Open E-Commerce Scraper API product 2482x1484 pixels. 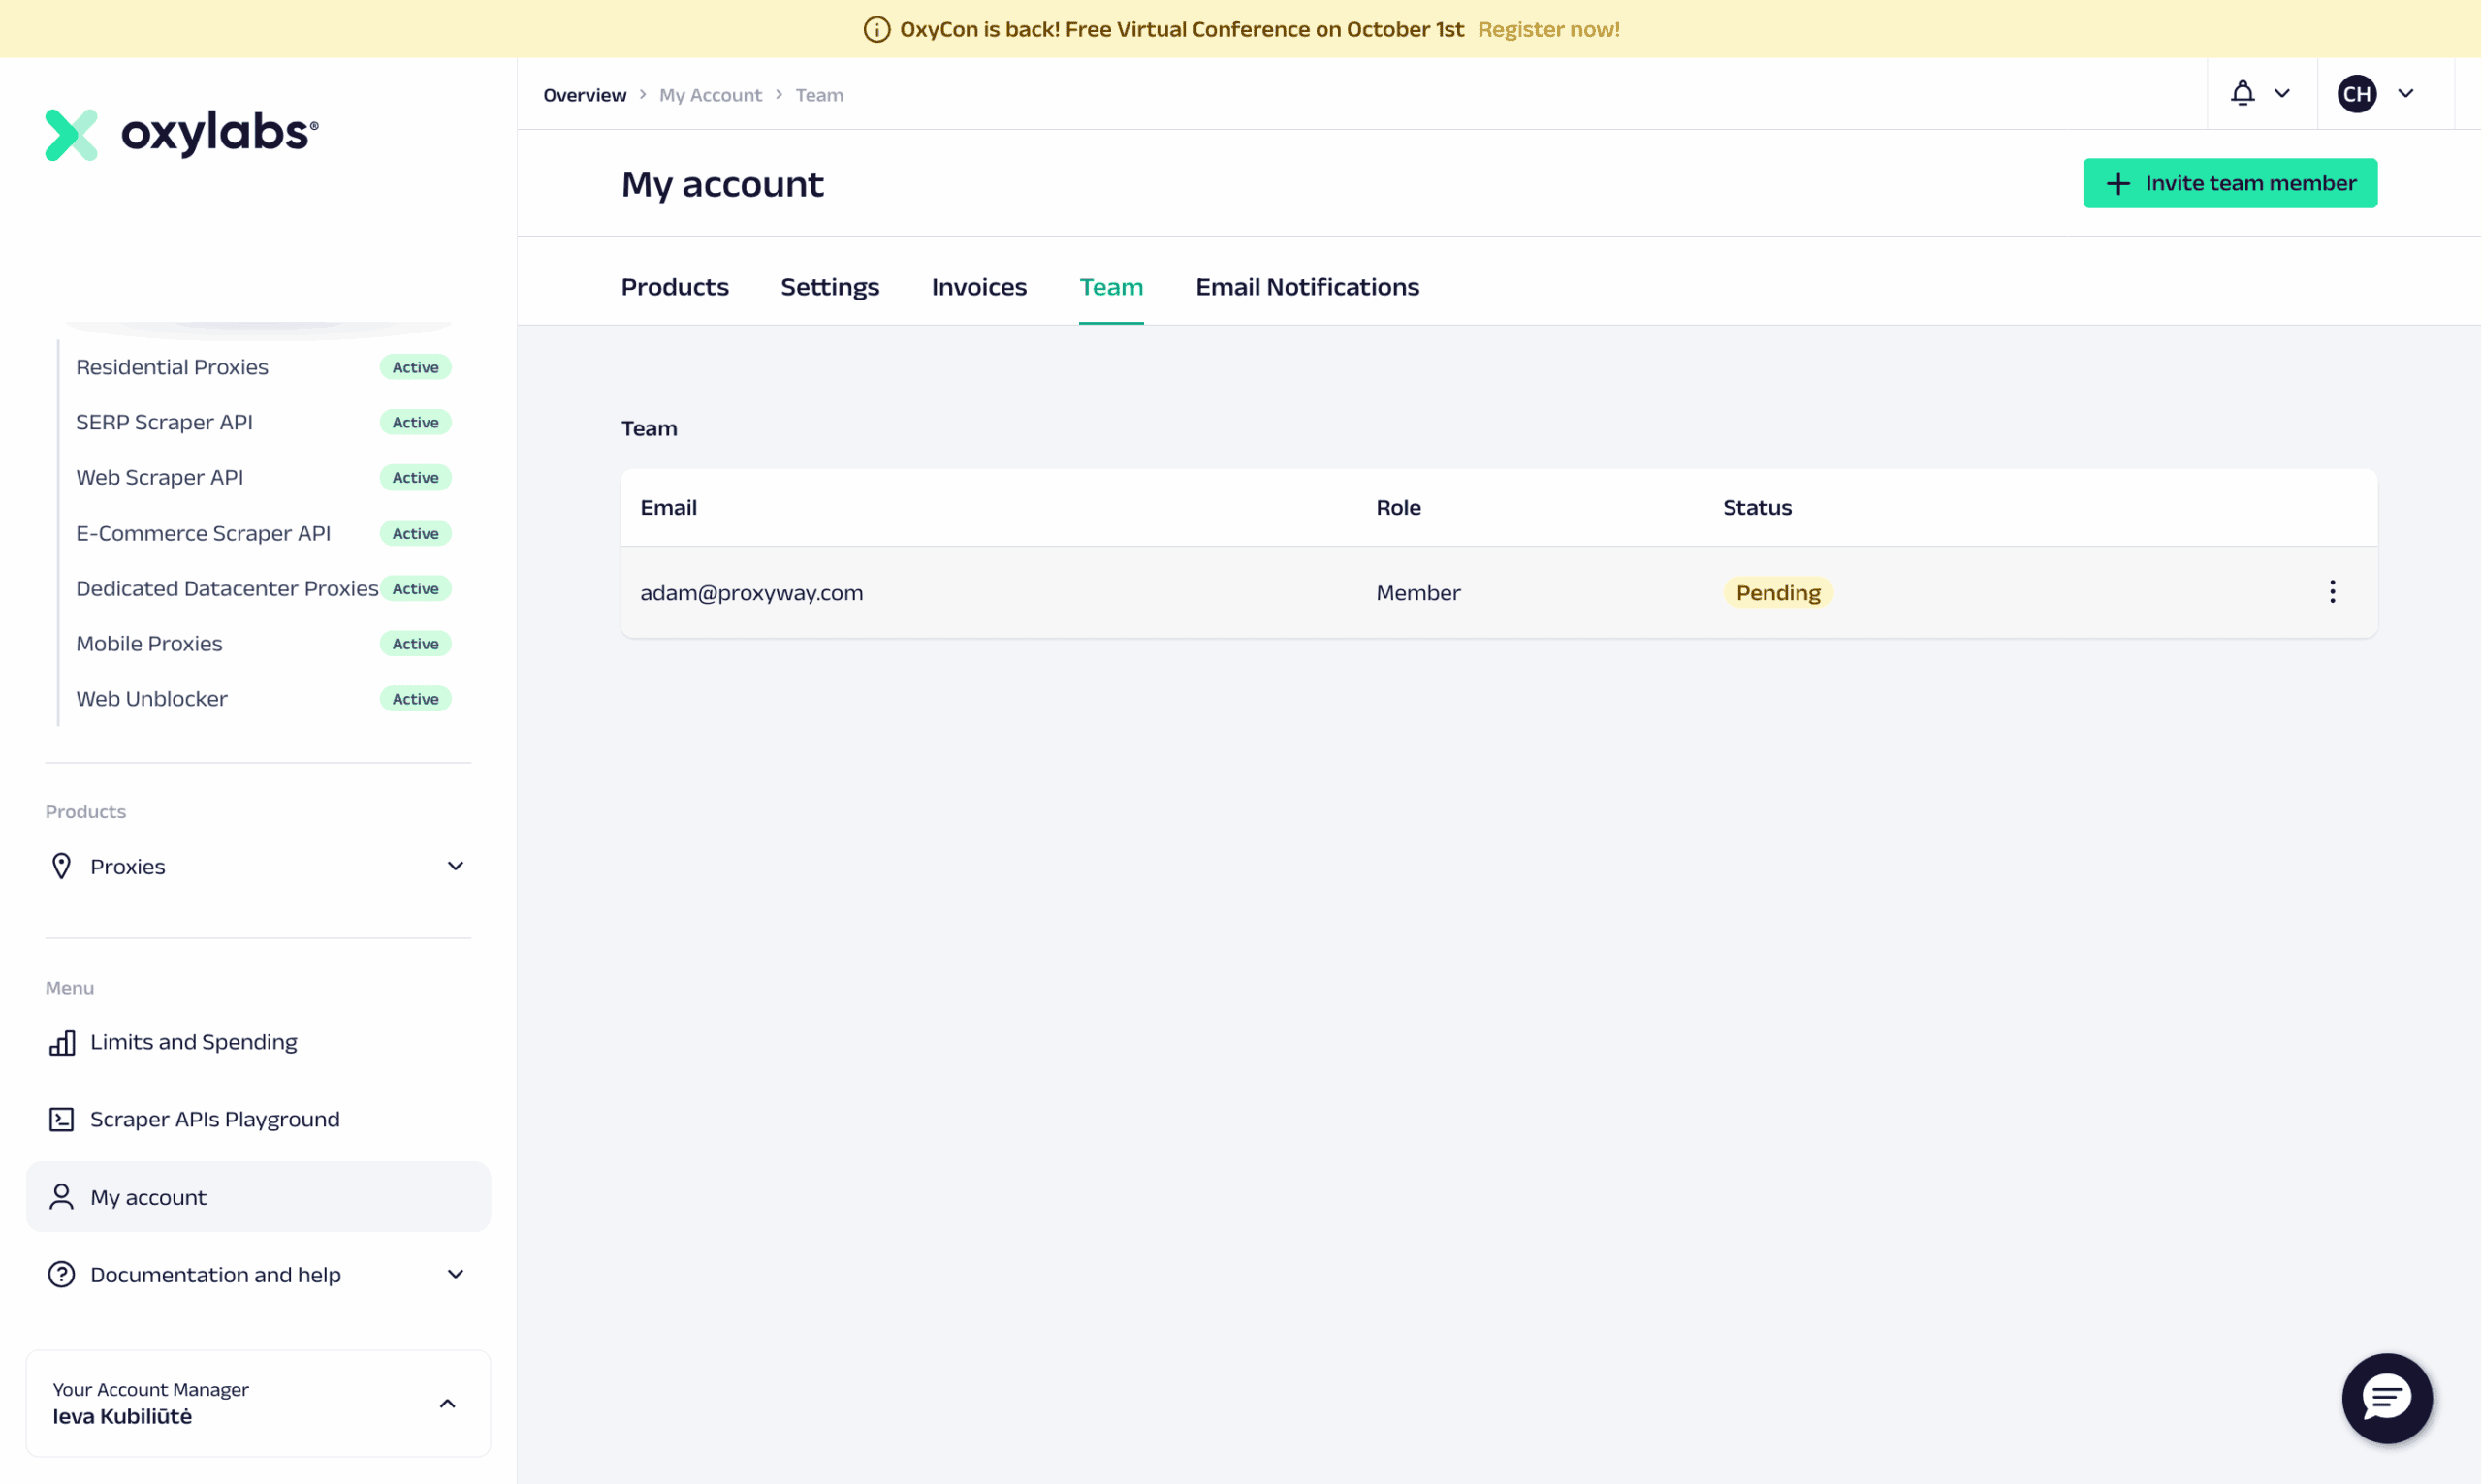pyautogui.click(x=203, y=533)
